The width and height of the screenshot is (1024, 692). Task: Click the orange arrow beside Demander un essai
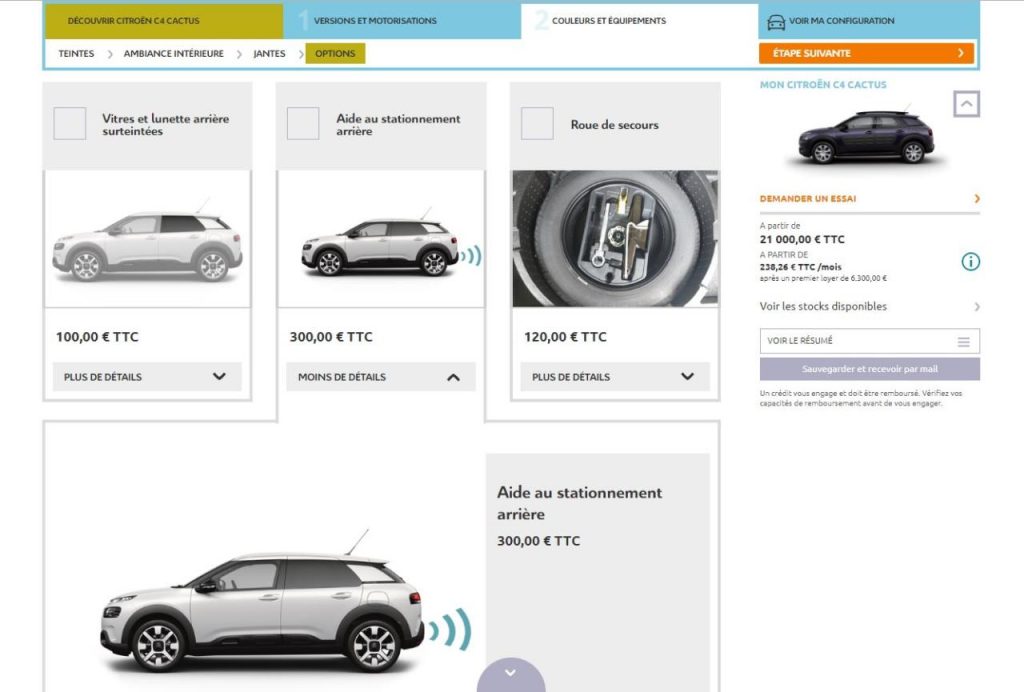(x=977, y=198)
